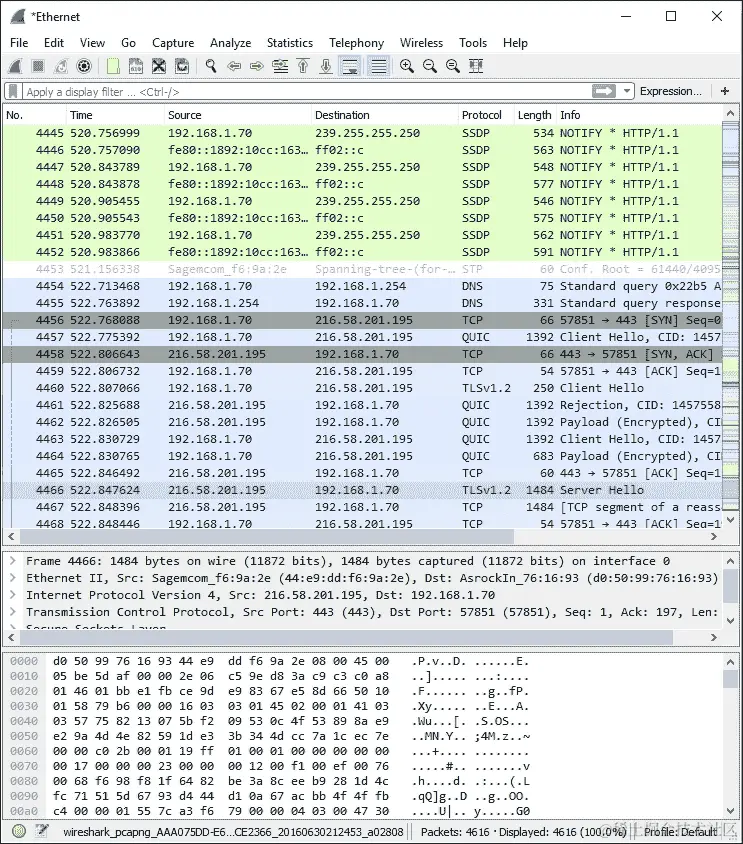Open capture options gear icon
The image size is (743, 844).
pyautogui.click(x=84, y=66)
